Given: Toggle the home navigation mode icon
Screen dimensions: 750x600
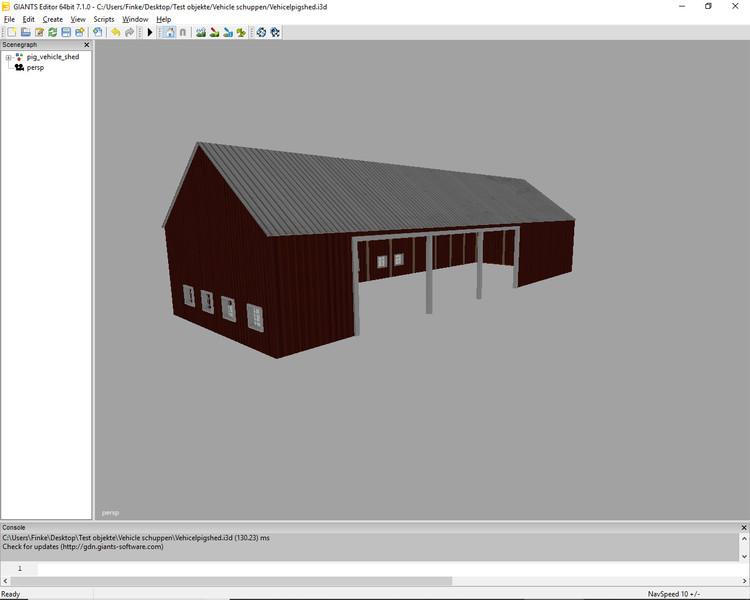Looking at the screenshot, I should 168,32.
